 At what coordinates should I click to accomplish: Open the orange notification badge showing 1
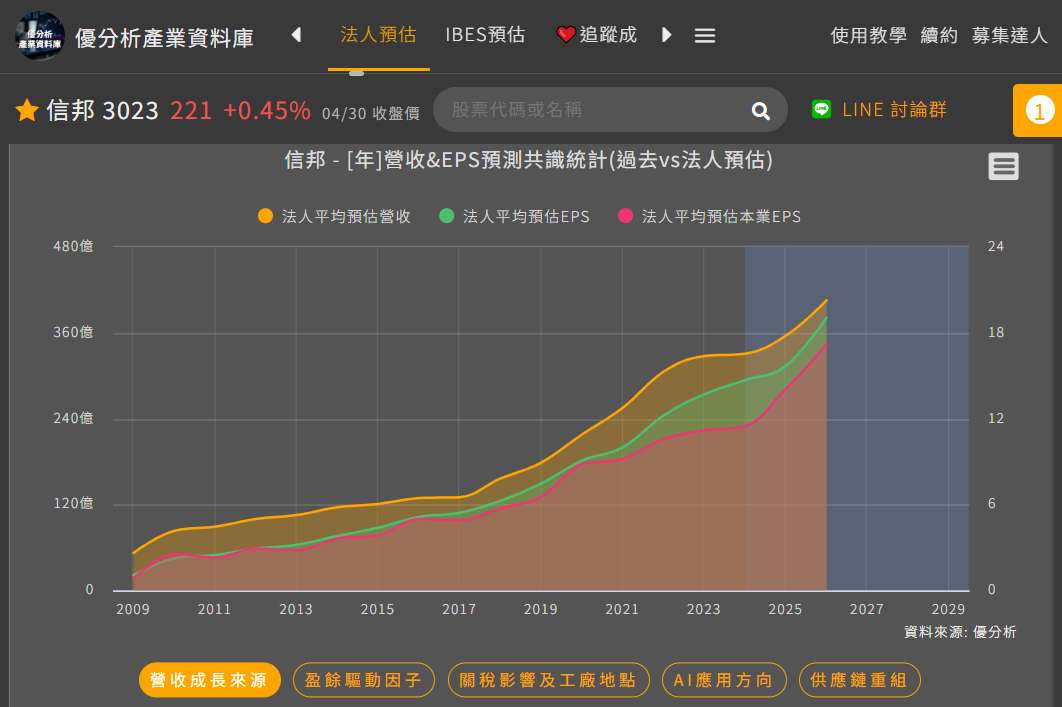(x=1039, y=110)
